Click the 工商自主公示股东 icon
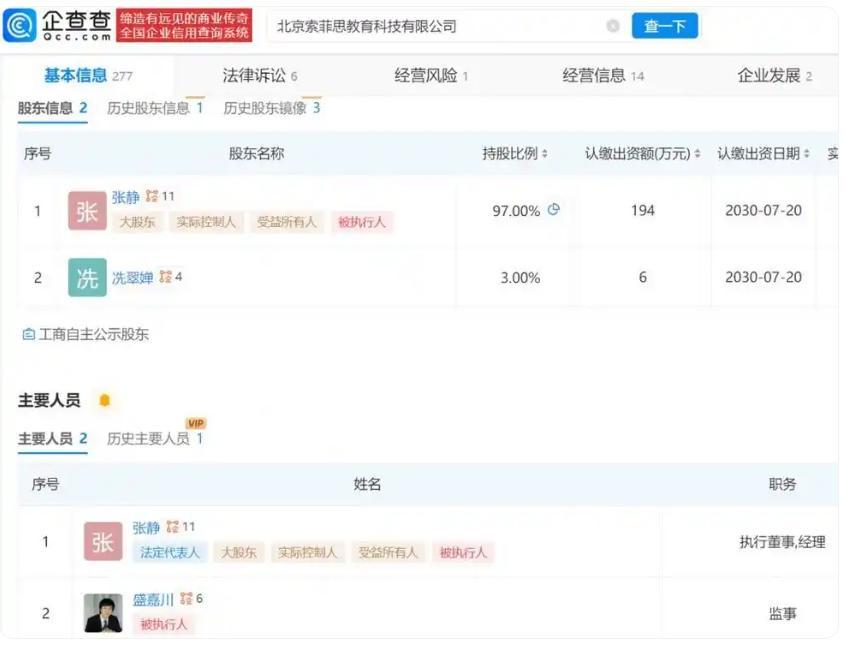The height and width of the screenshot is (648, 846). 29,335
